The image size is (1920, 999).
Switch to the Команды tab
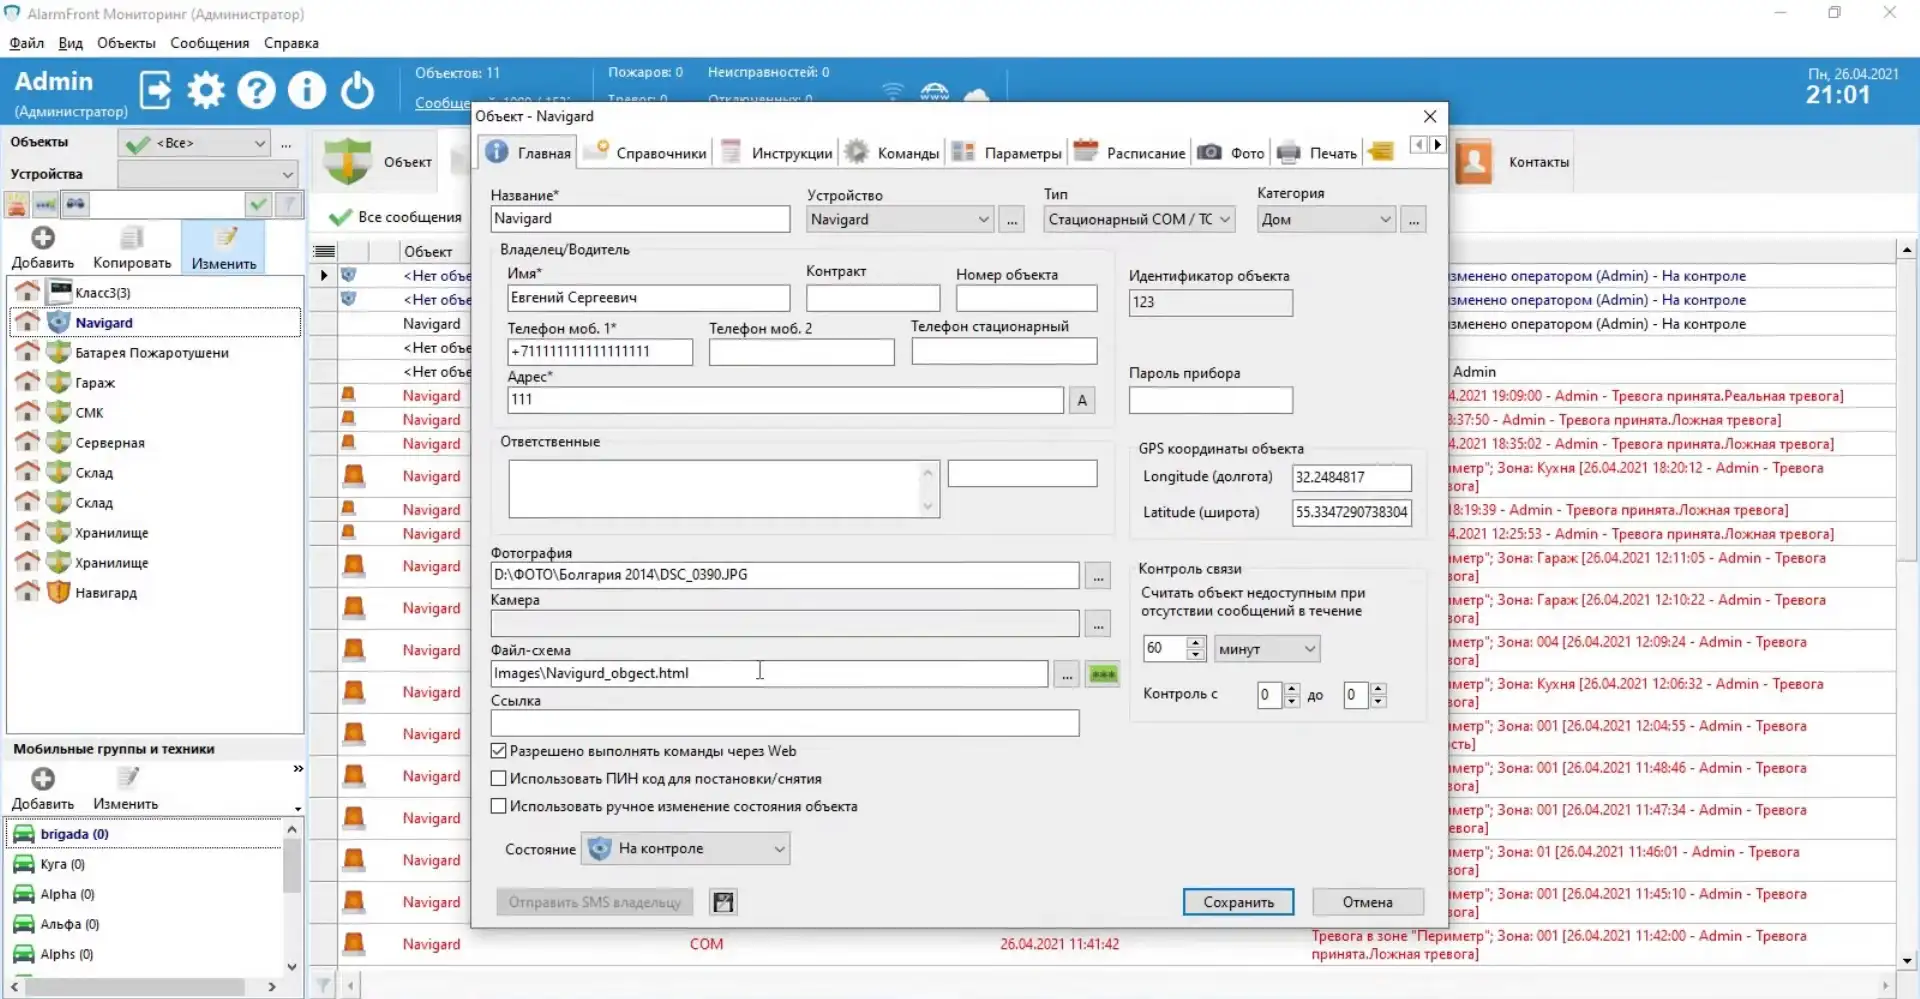click(892, 153)
